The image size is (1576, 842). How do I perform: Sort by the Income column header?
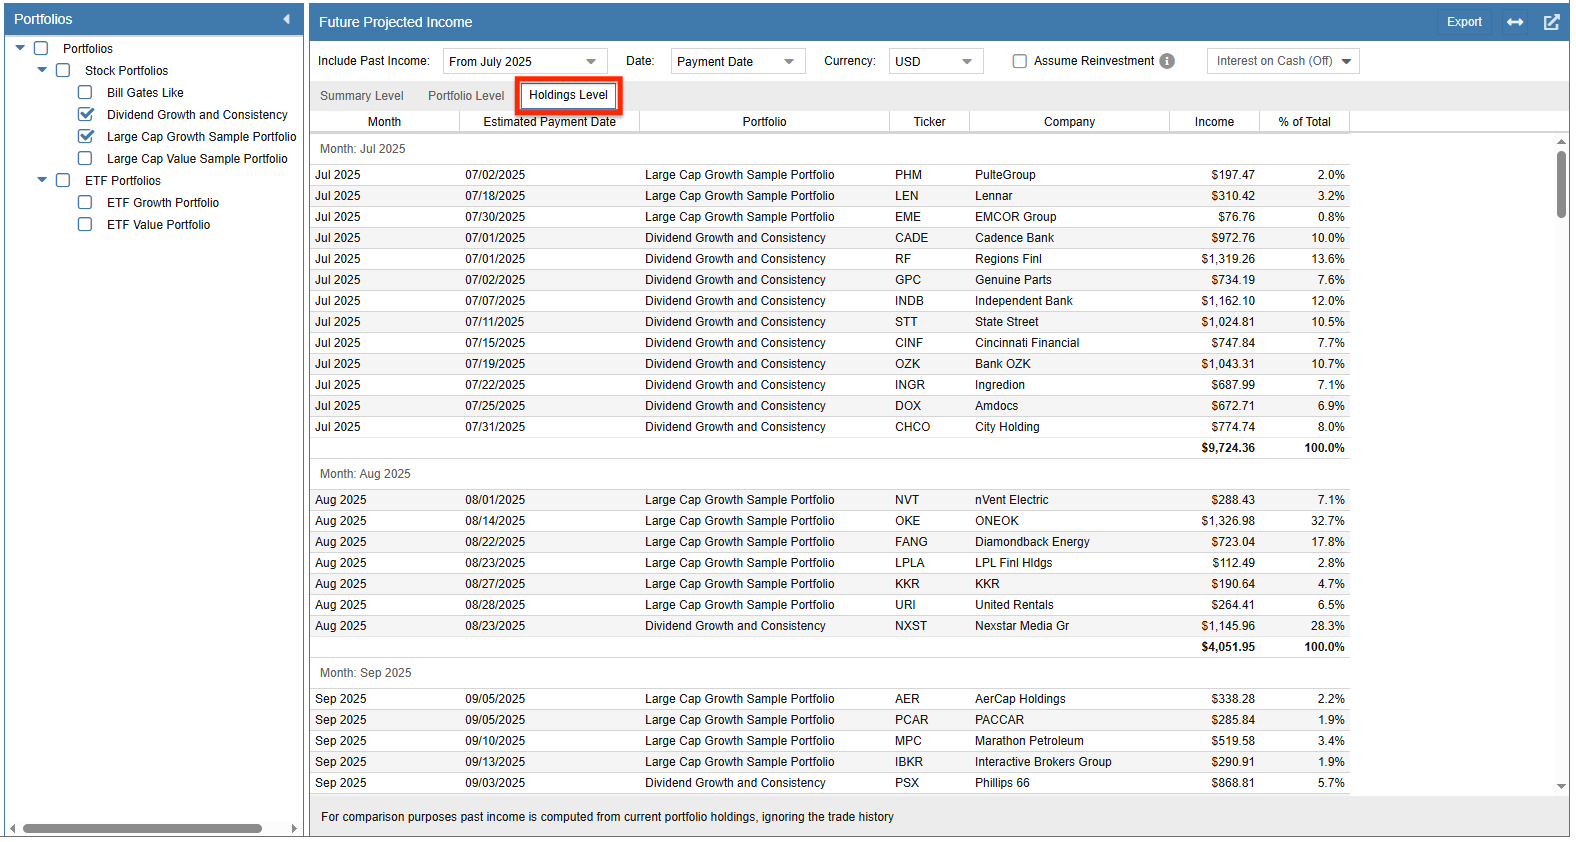pos(1214,122)
